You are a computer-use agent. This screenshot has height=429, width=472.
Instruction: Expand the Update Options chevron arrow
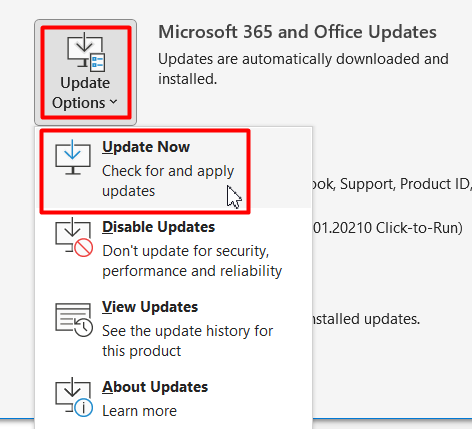[x=113, y=101]
